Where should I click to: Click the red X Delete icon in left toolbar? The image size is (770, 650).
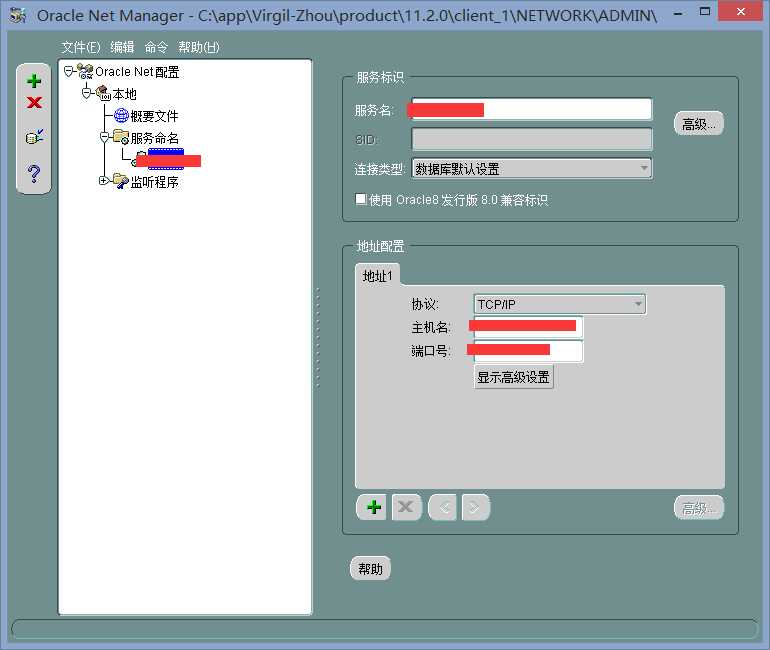(34, 103)
